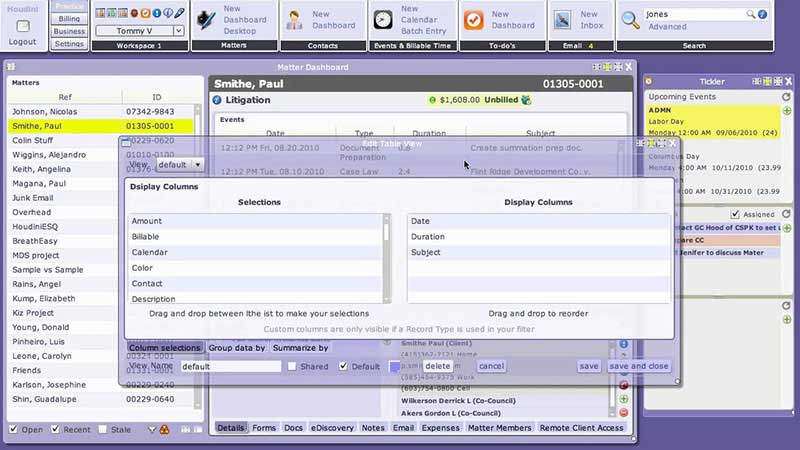This screenshot has height=450, width=800.
Task: Toggle the Default checkbox
Action: 343,366
